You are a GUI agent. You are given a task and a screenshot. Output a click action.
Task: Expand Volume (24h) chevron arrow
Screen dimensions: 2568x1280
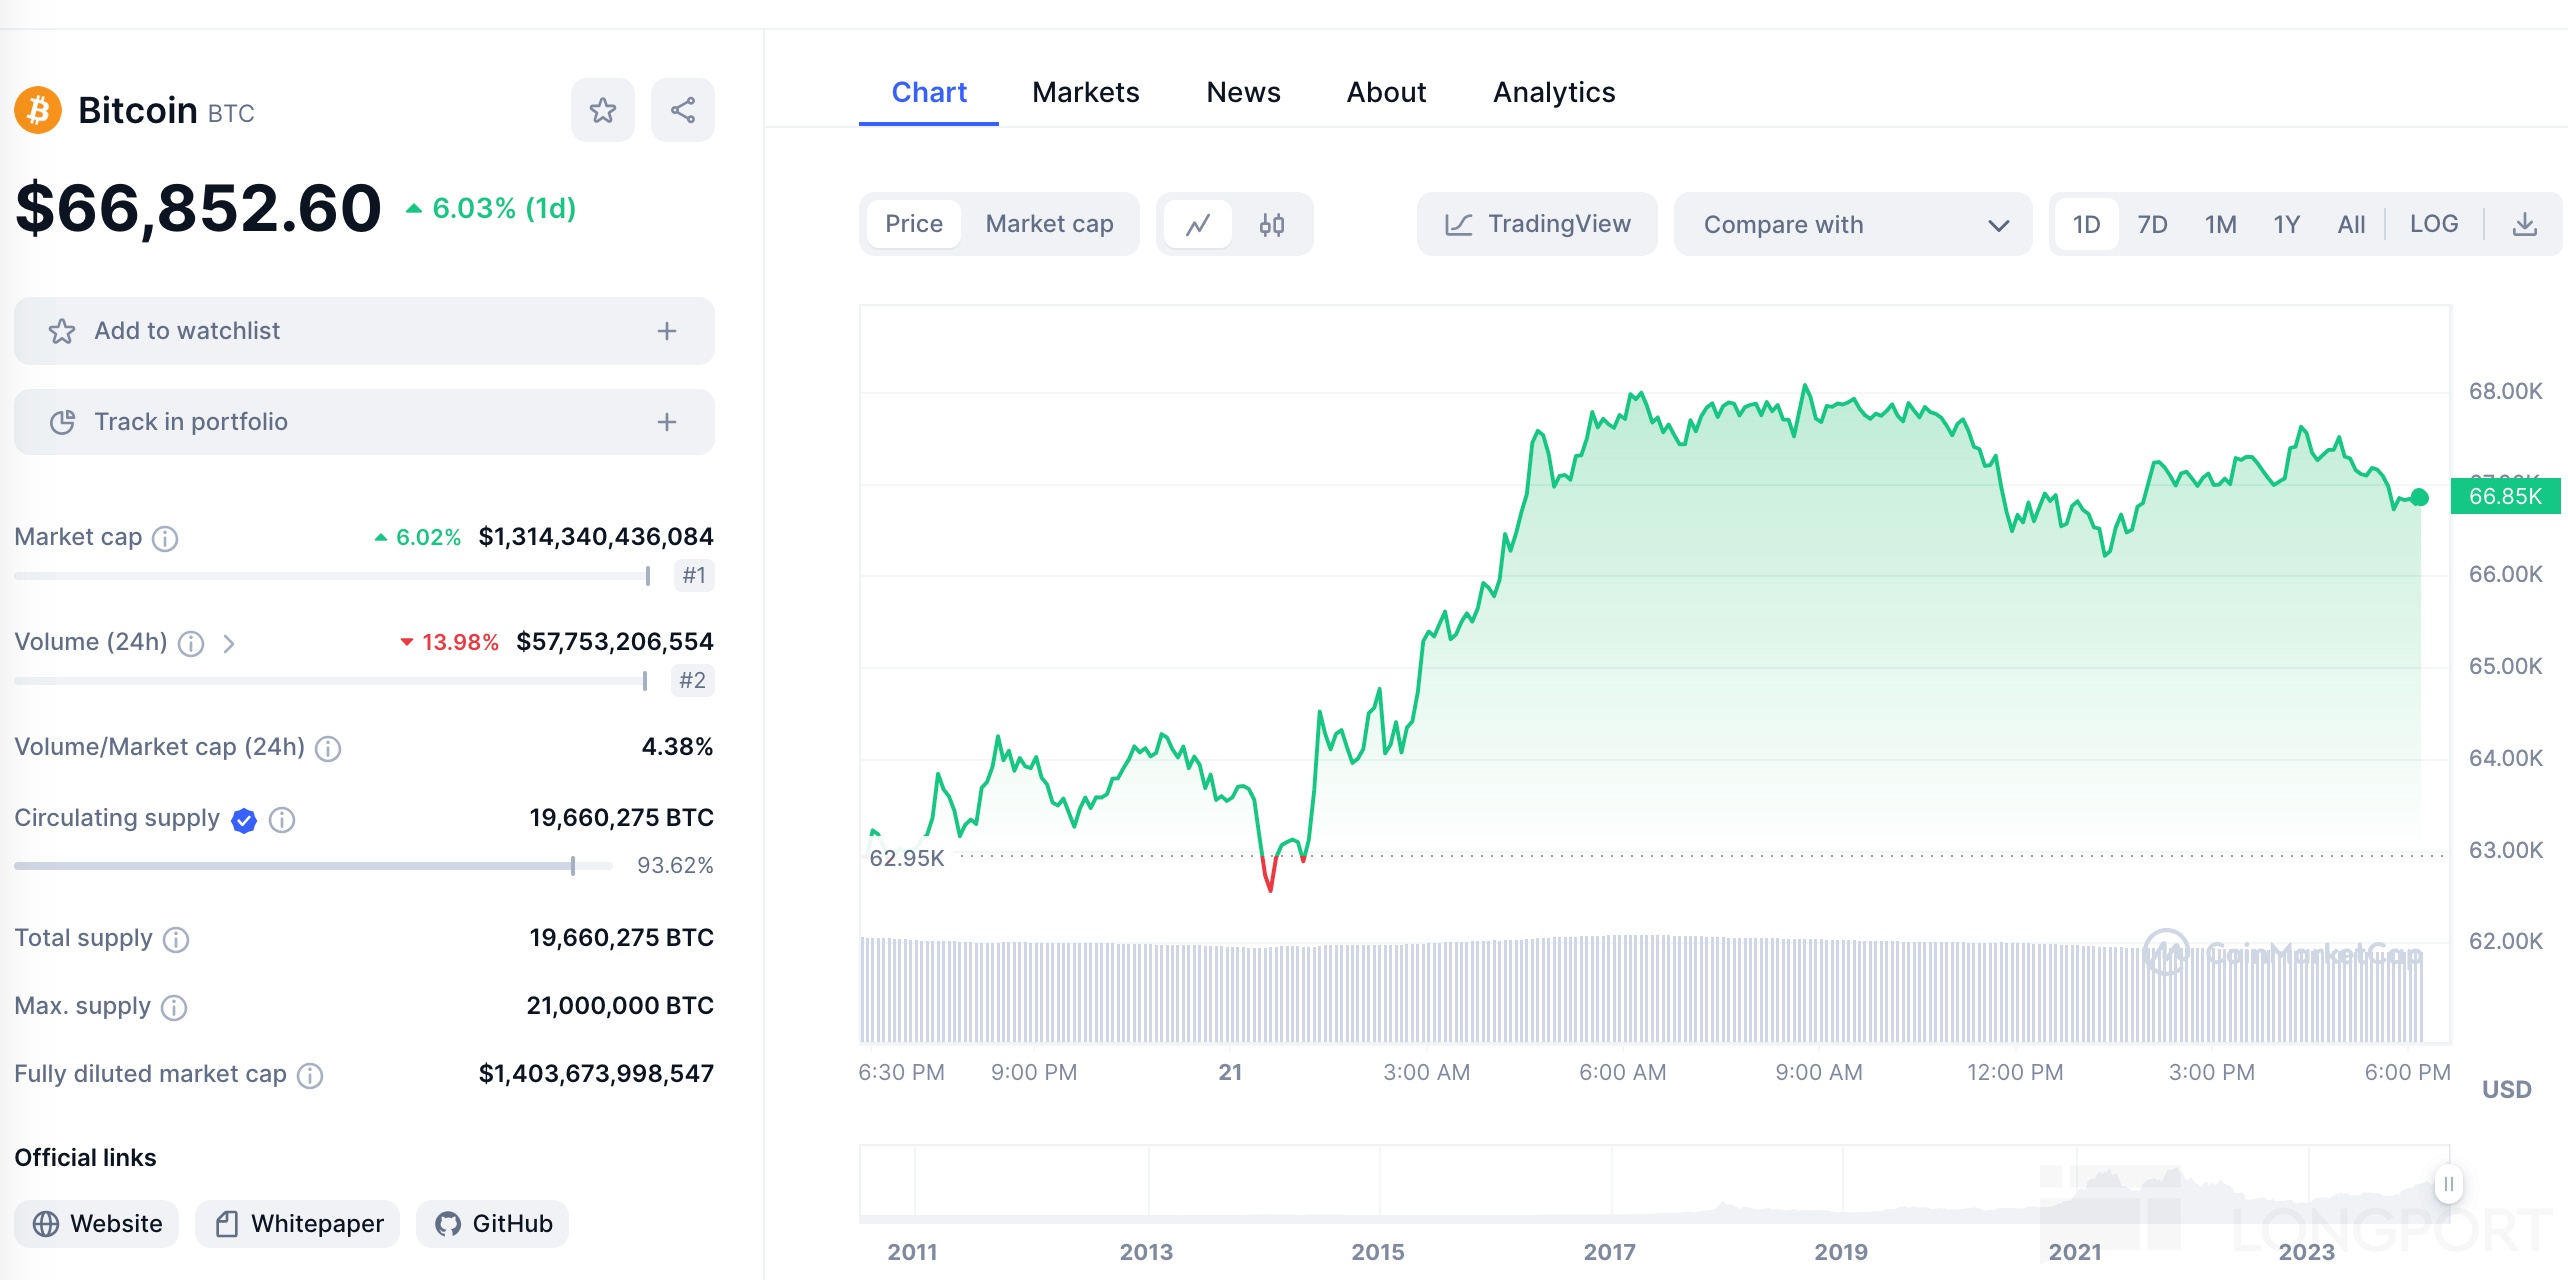point(229,643)
